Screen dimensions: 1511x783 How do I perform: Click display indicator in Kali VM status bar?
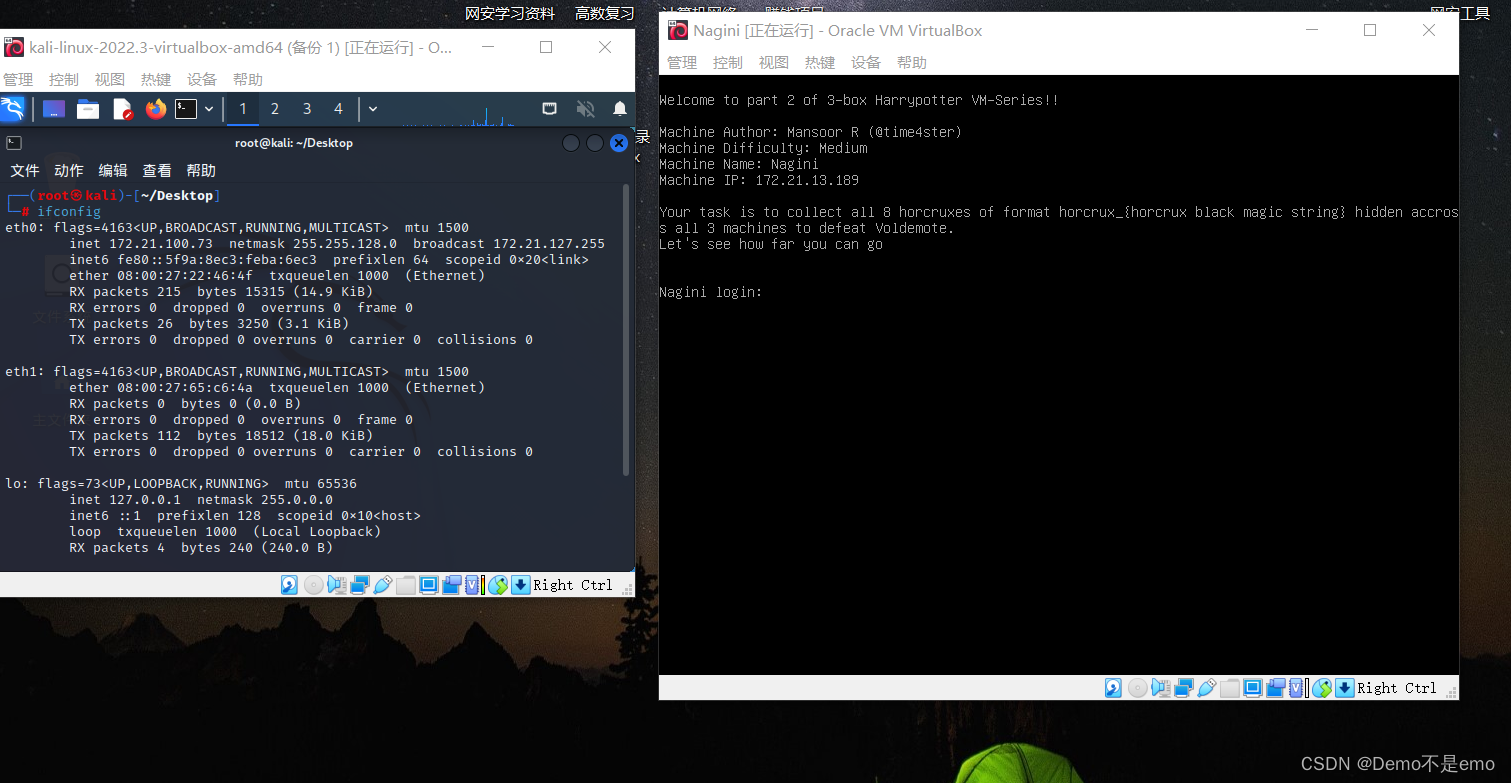click(429, 585)
